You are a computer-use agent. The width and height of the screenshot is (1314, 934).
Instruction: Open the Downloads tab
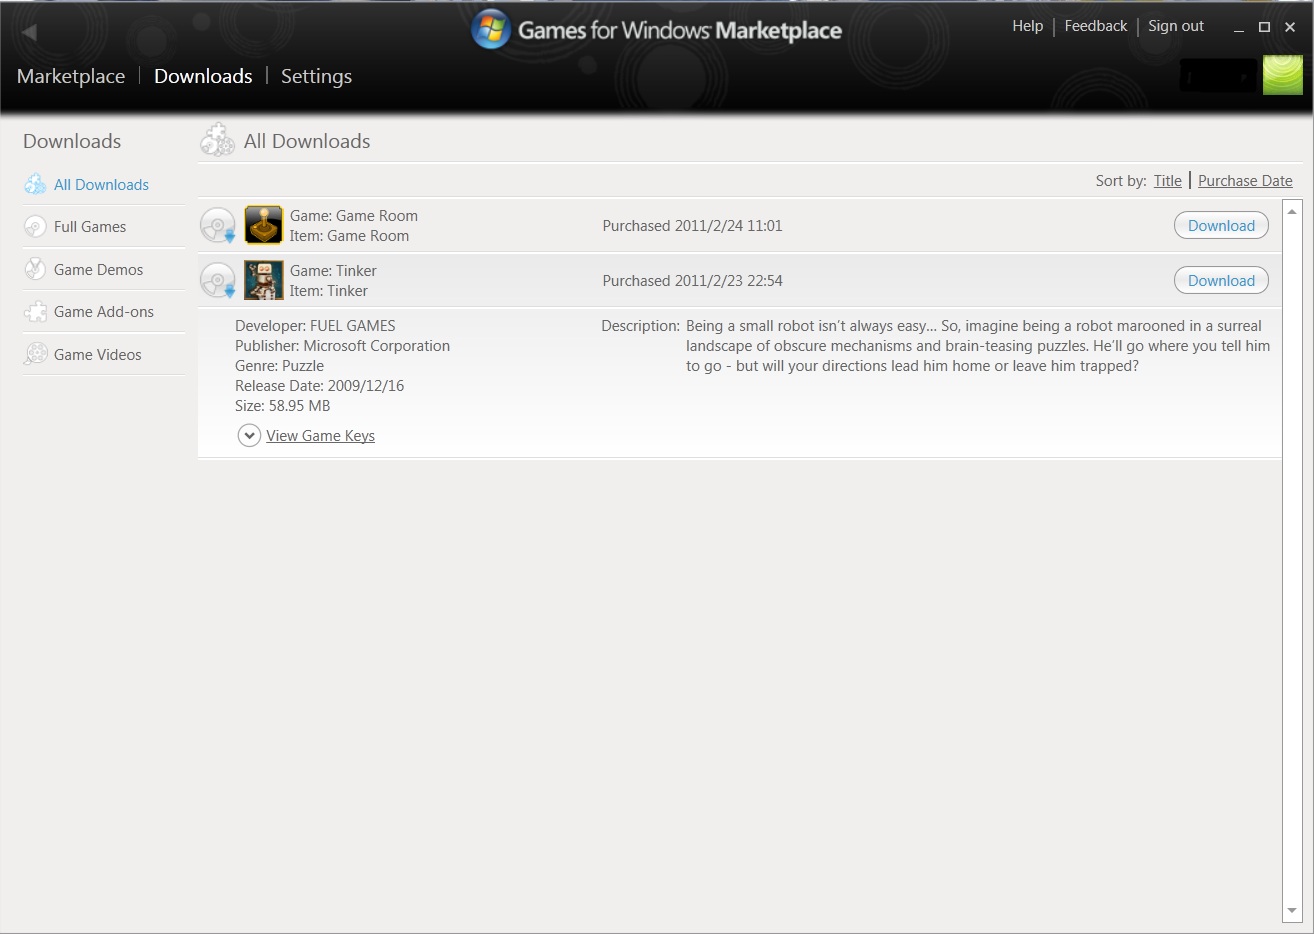click(x=203, y=76)
